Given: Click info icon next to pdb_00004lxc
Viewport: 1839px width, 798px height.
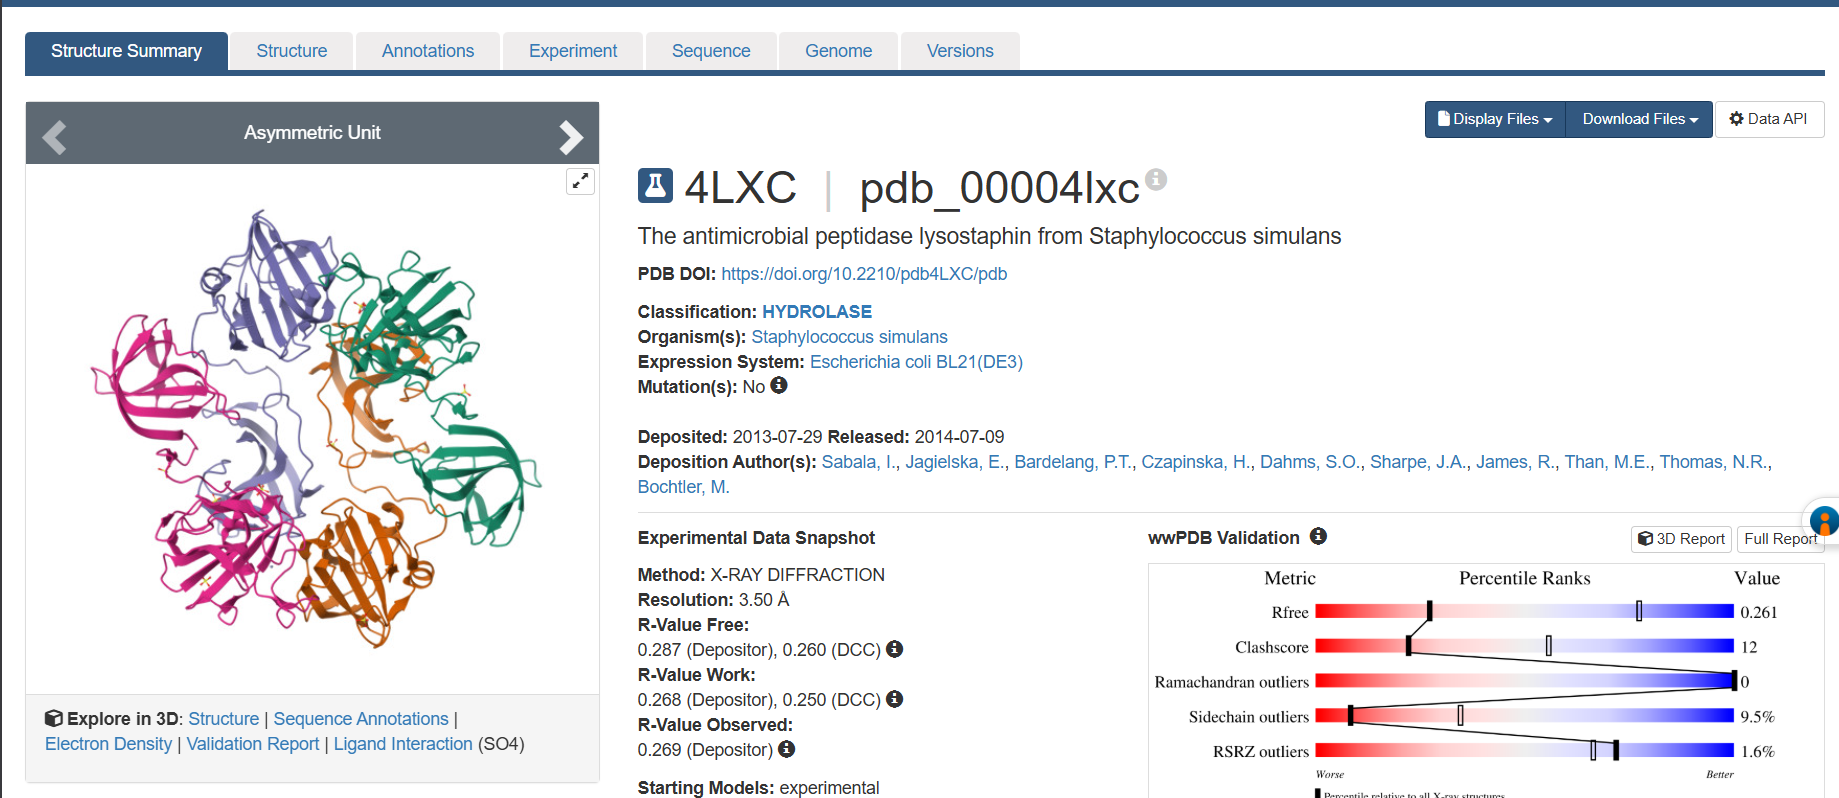Looking at the screenshot, I should click(1156, 179).
